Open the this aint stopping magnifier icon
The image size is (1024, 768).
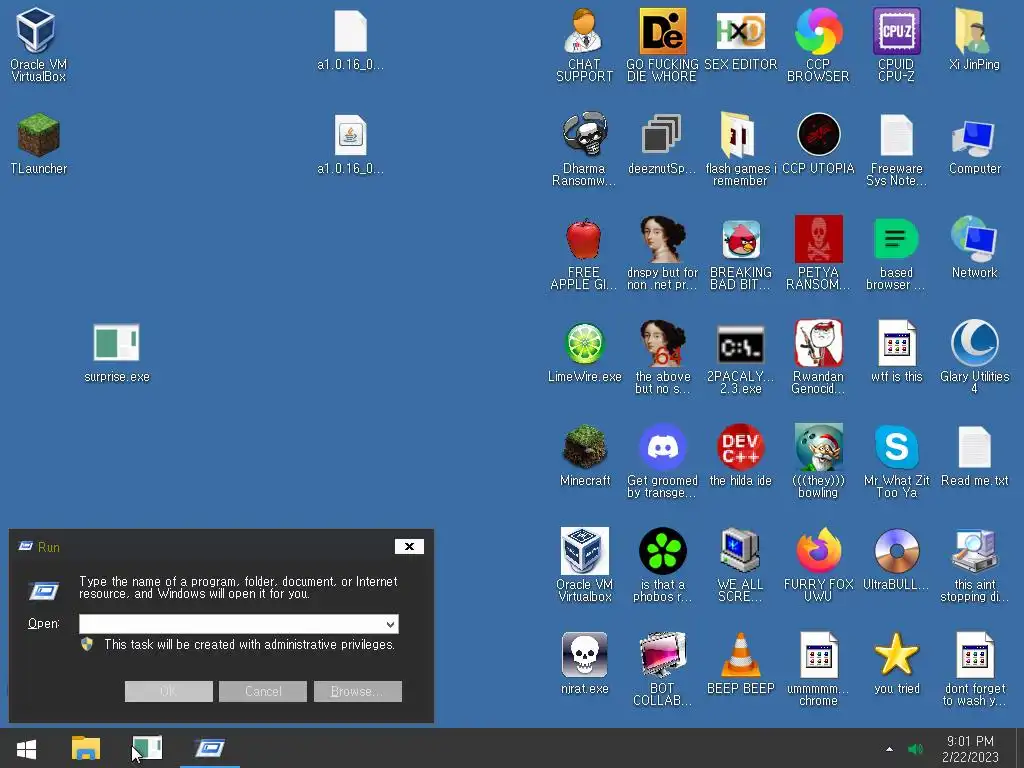974,551
